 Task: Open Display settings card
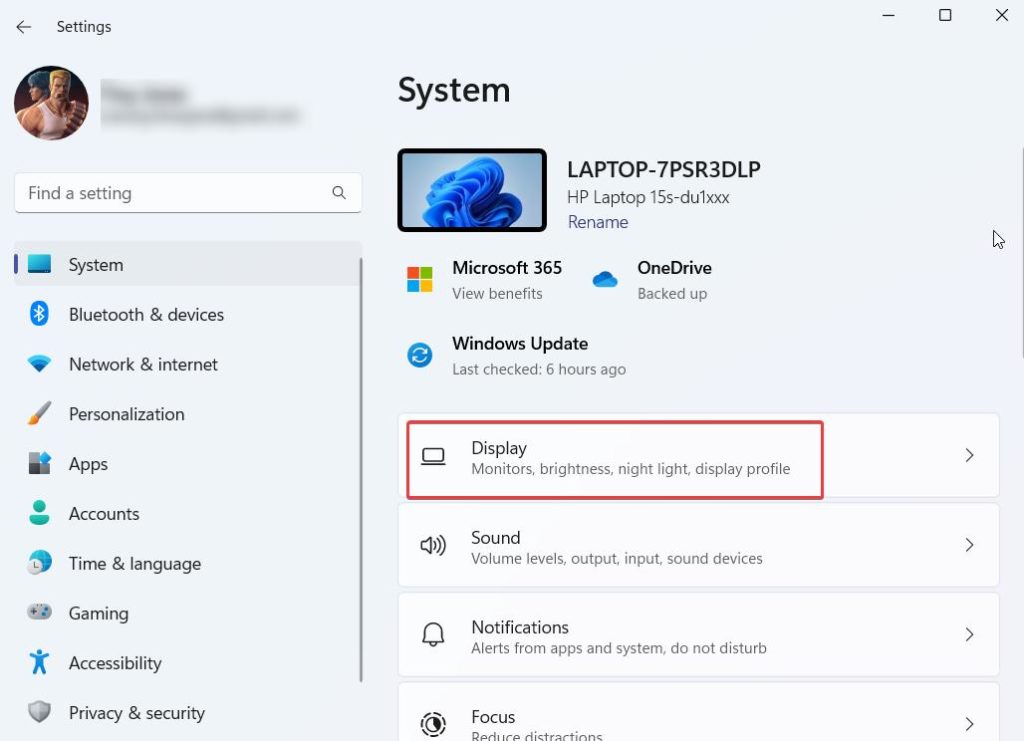pos(698,456)
